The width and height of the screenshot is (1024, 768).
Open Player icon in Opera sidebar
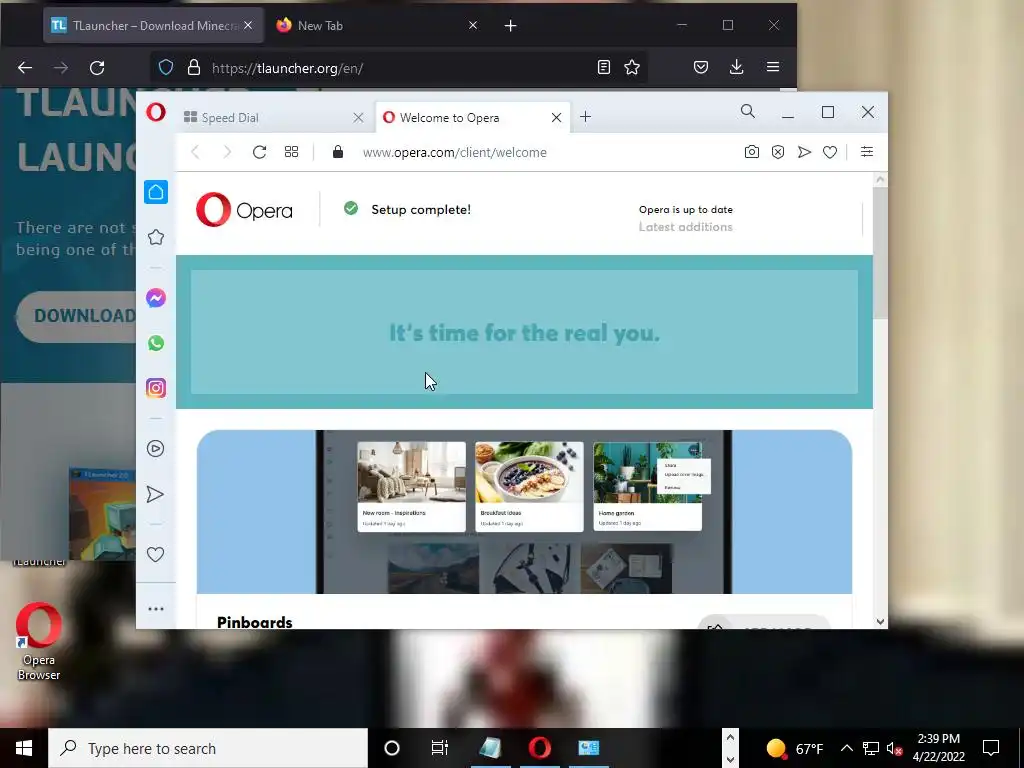tap(155, 449)
